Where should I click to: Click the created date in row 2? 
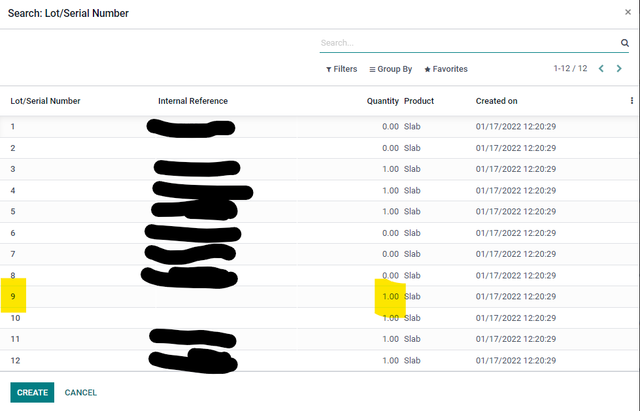tap(516, 148)
